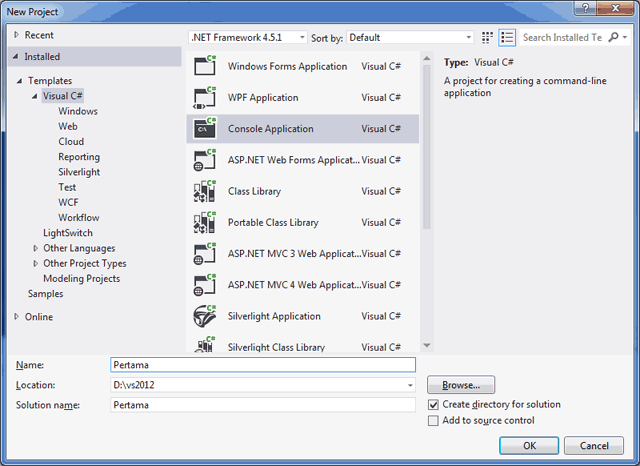Click the Console Application template name
640x466 pixels.
271,129
